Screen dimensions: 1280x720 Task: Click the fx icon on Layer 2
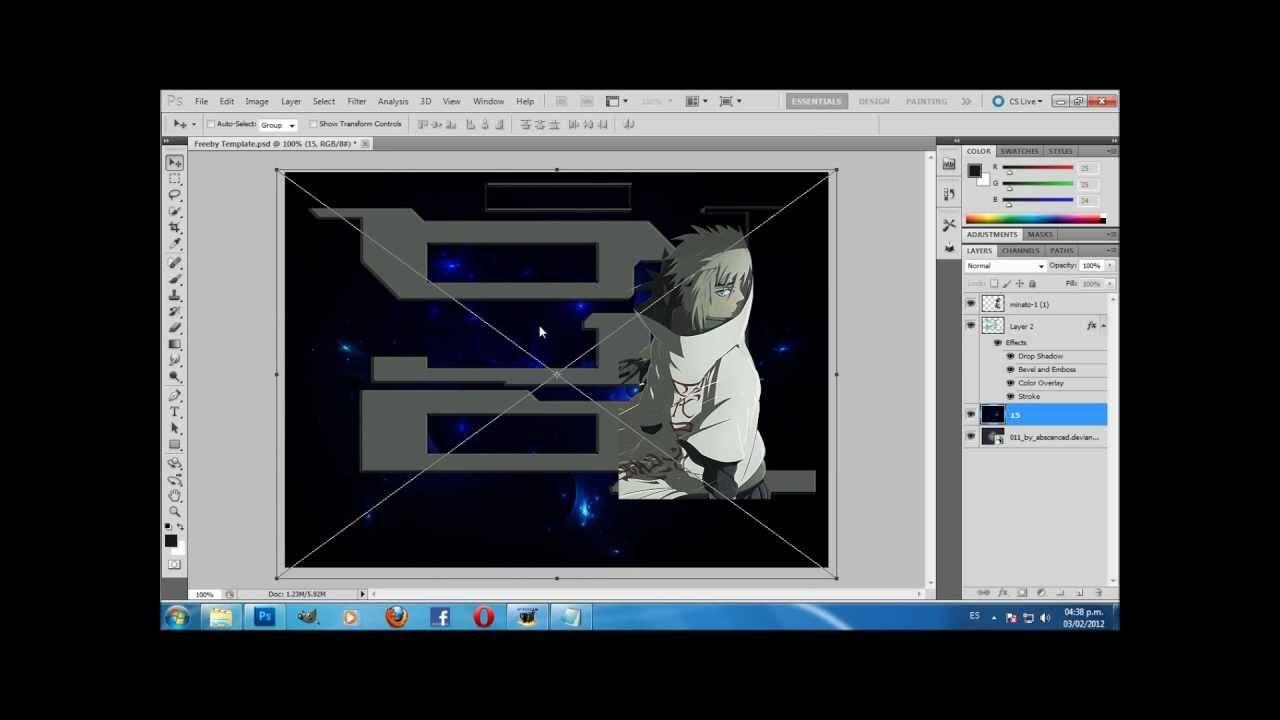coord(1093,325)
